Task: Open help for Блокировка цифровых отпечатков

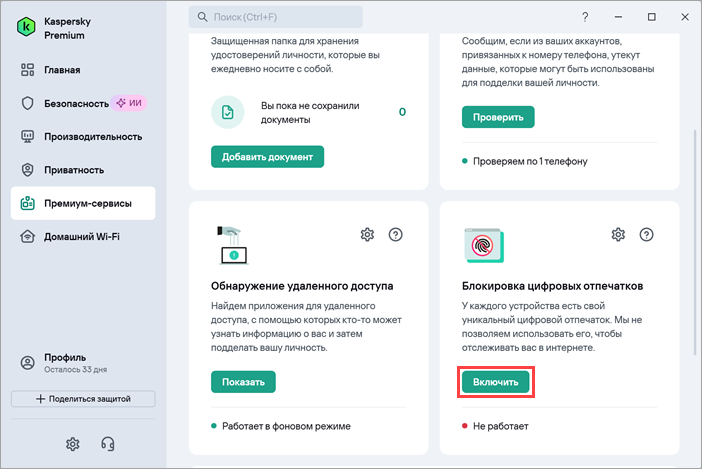Action: point(646,234)
